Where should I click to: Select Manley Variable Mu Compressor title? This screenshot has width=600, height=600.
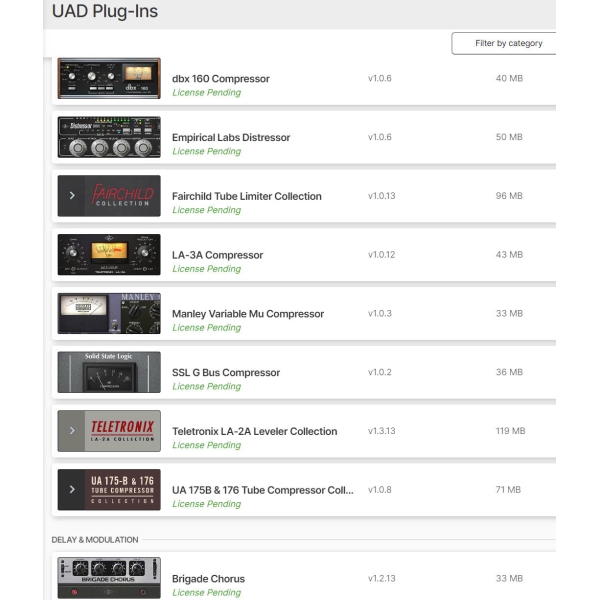(x=248, y=314)
